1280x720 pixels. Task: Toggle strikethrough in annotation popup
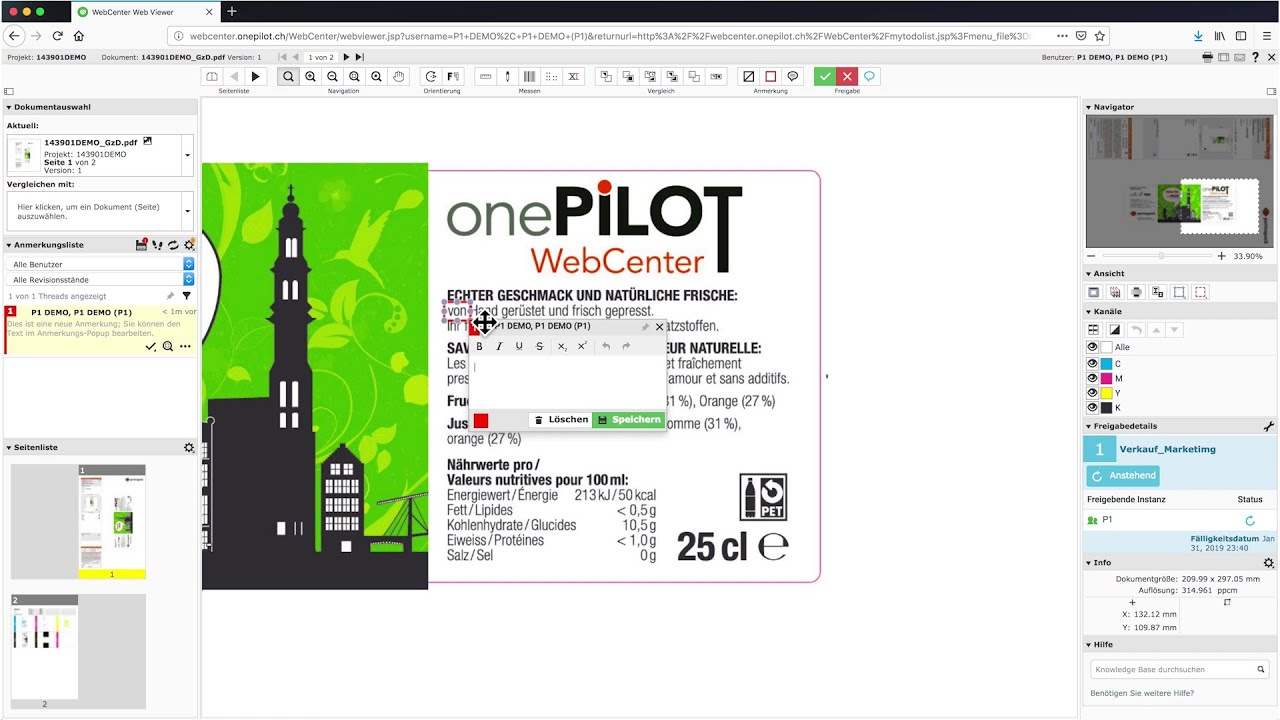540,346
